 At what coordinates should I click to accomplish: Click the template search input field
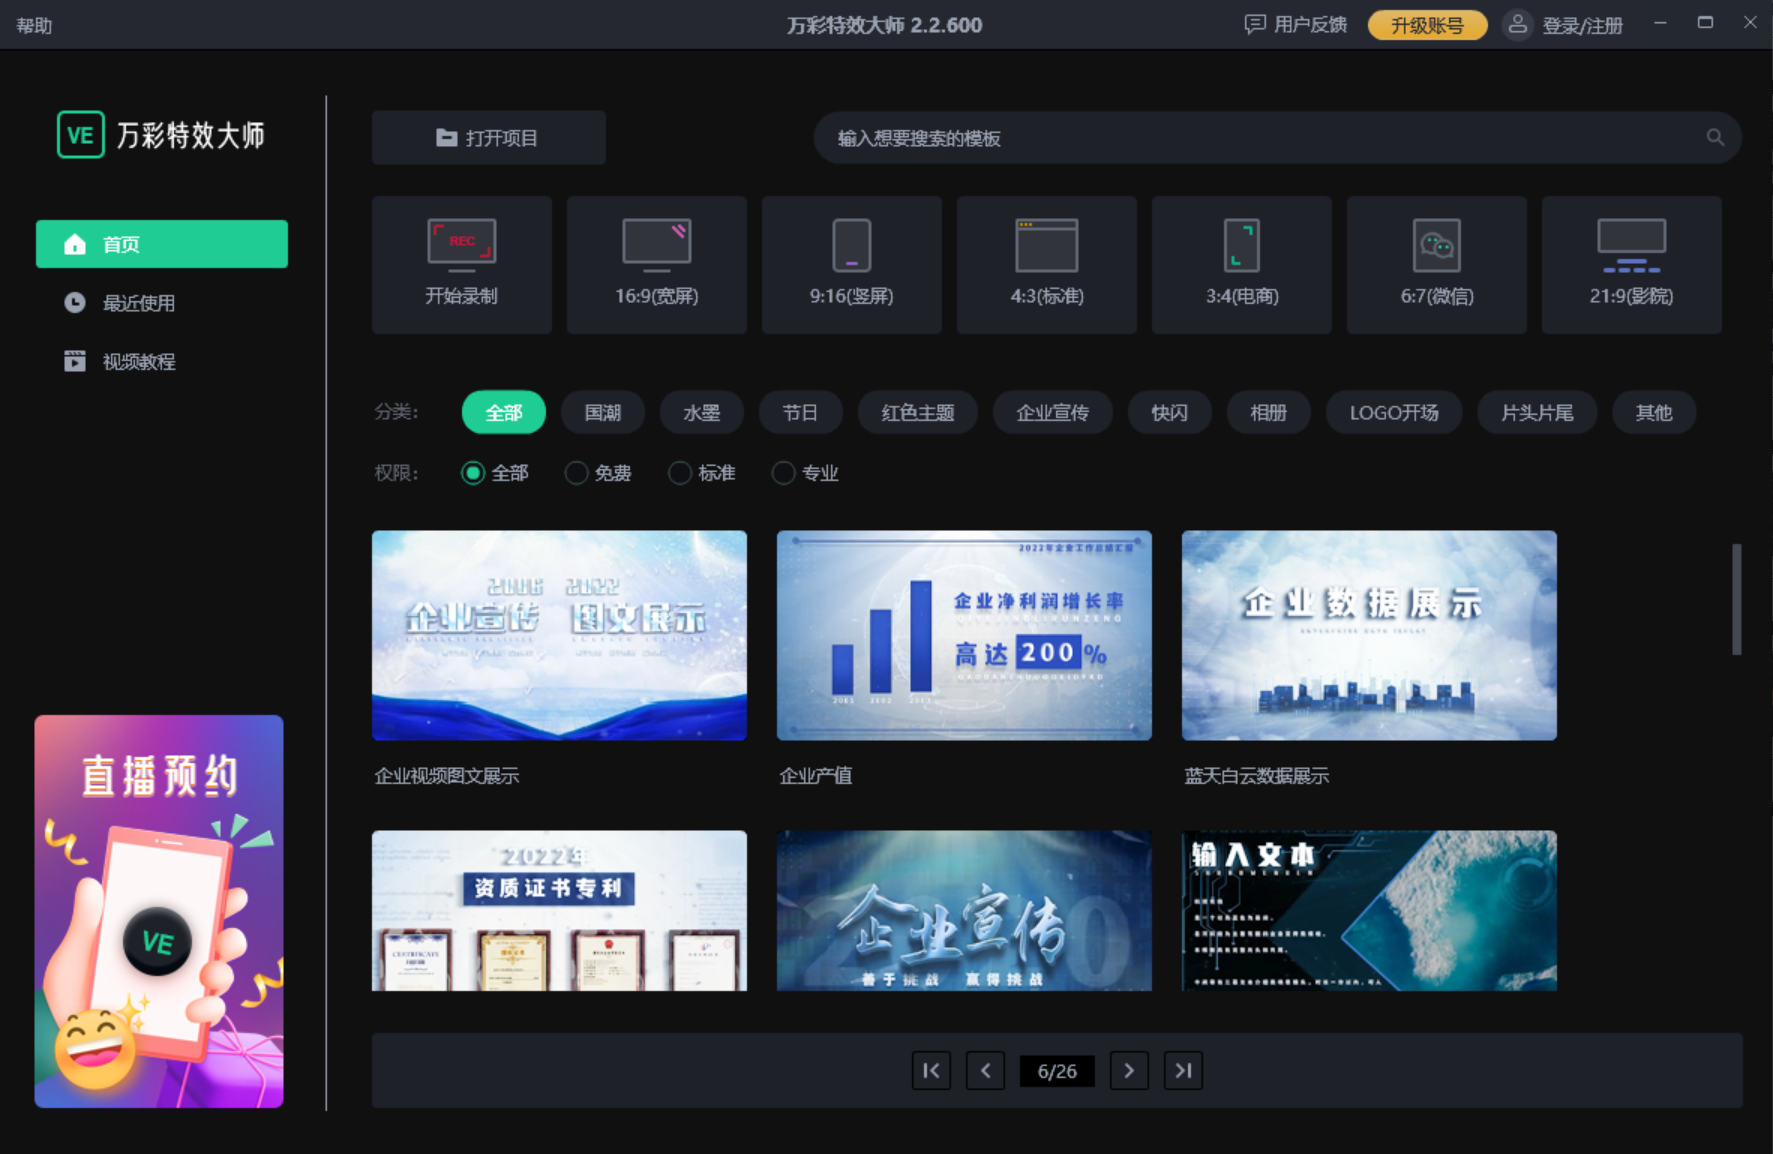1278,138
